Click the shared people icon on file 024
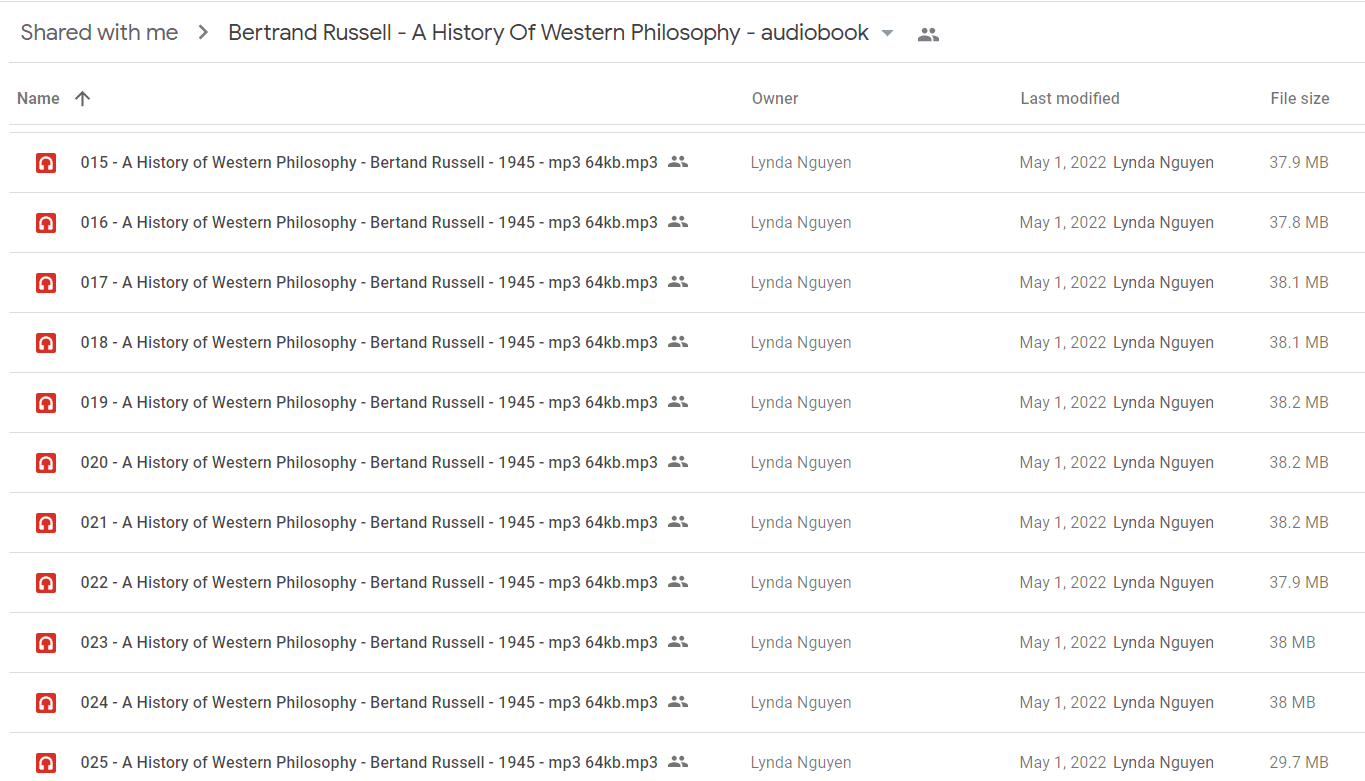This screenshot has height=781, width=1365. click(678, 702)
